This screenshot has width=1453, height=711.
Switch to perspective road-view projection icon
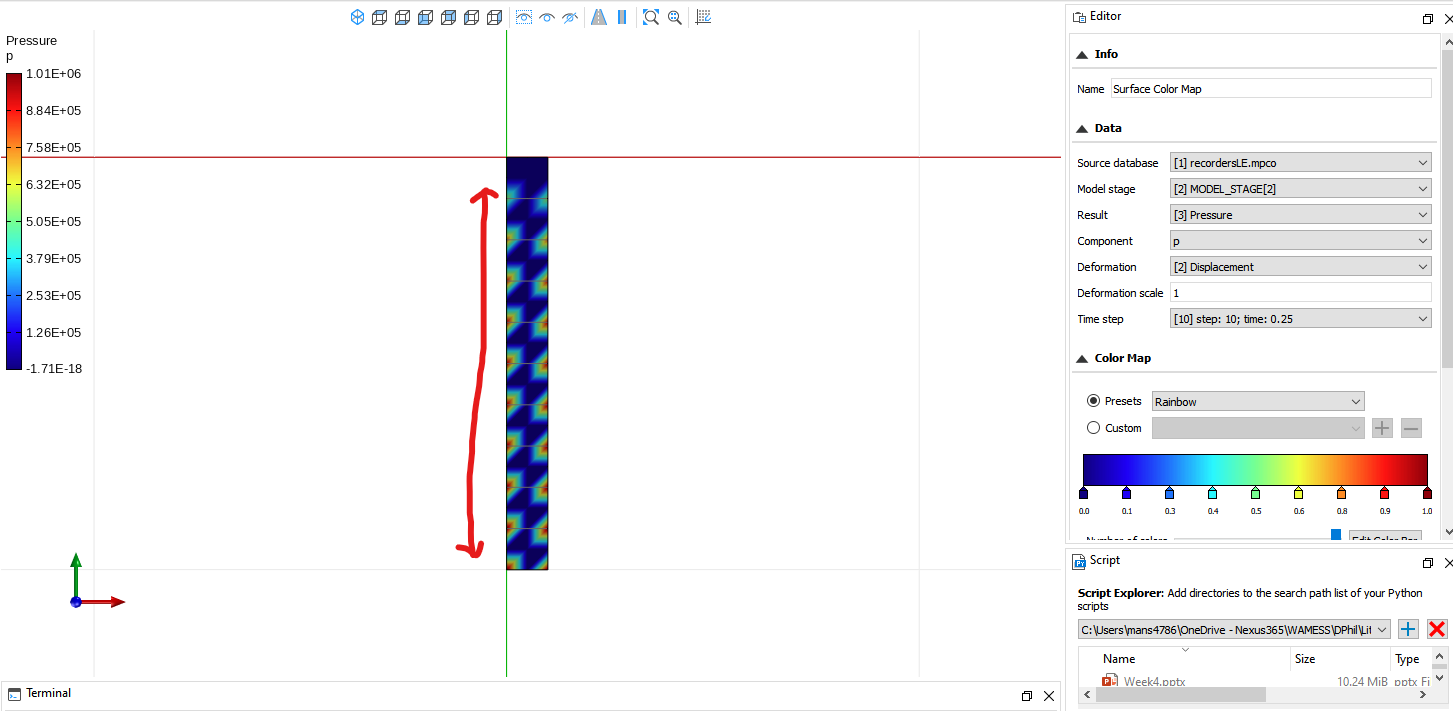pyautogui.click(x=599, y=17)
